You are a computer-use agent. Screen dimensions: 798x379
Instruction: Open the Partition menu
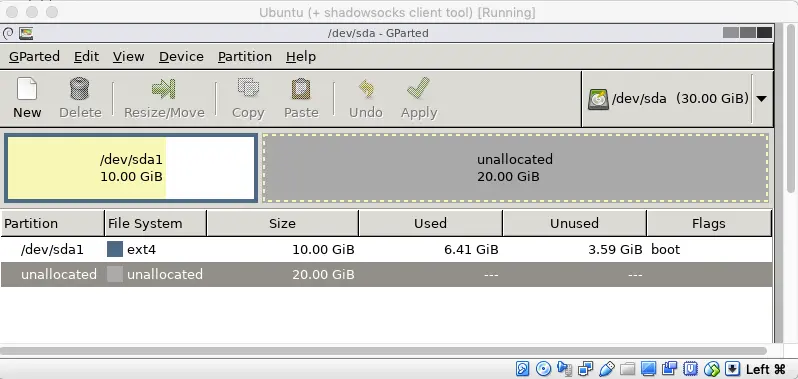[245, 56]
